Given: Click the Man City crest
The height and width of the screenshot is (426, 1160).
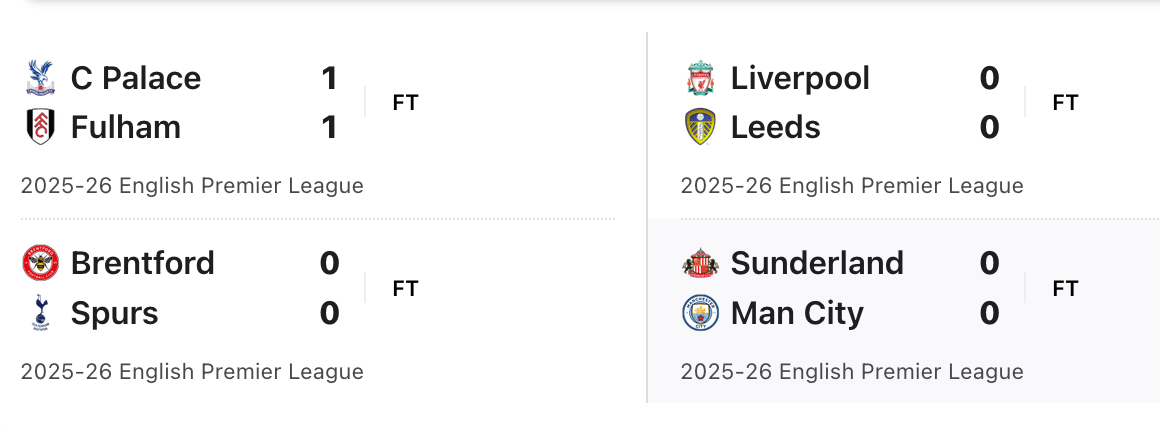Looking at the screenshot, I should click(x=701, y=313).
